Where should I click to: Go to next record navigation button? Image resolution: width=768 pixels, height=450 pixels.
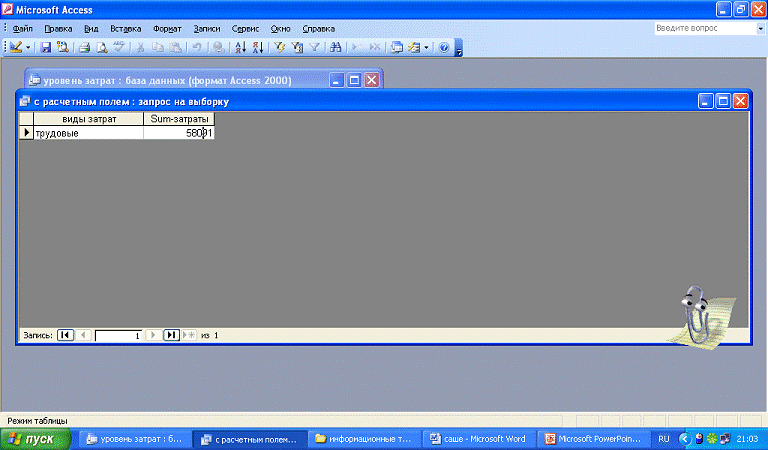click(153, 335)
